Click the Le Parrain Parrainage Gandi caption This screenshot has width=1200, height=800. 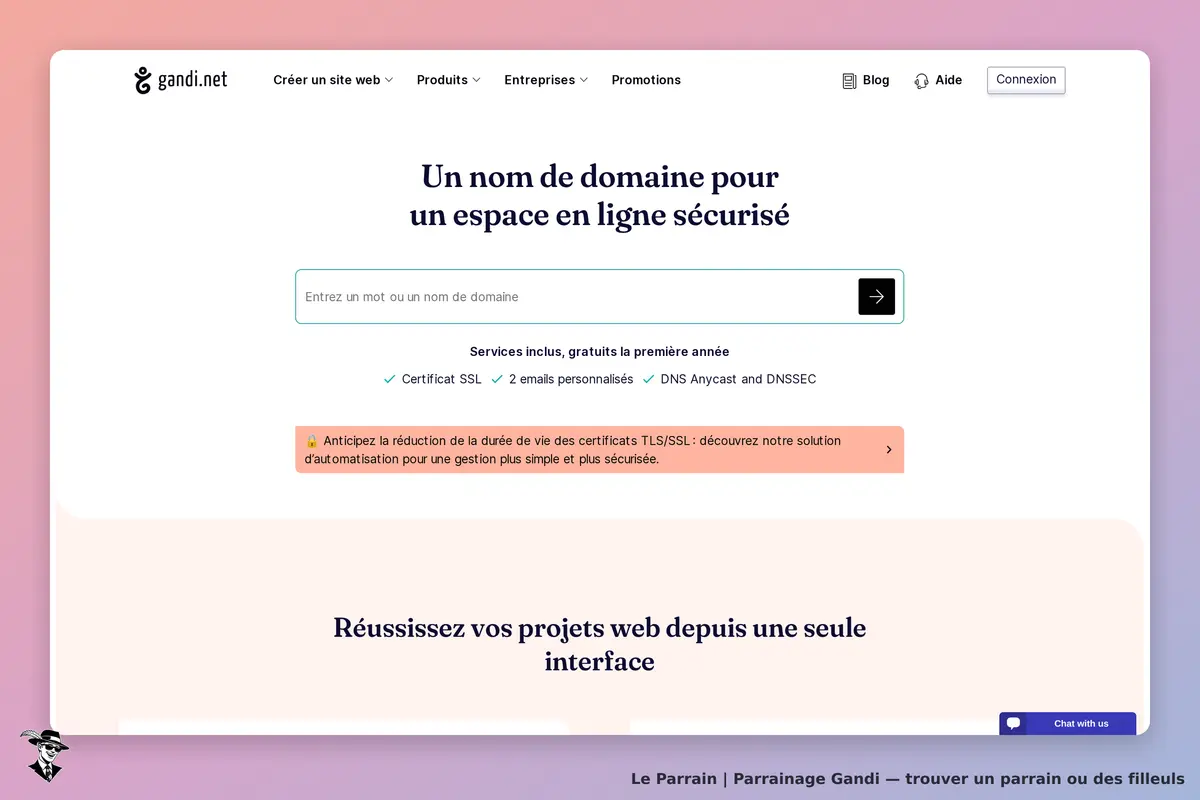[x=907, y=779]
